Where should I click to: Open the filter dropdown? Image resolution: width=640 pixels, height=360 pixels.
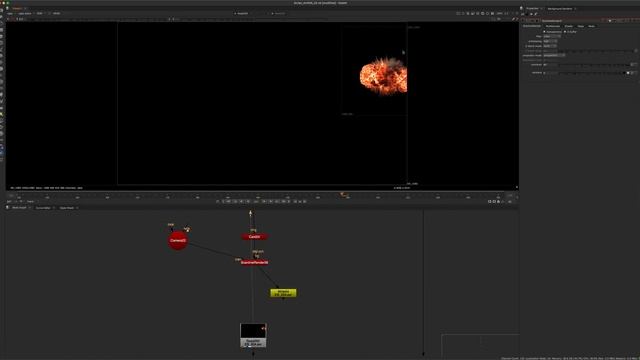click(x=552, y=36)
